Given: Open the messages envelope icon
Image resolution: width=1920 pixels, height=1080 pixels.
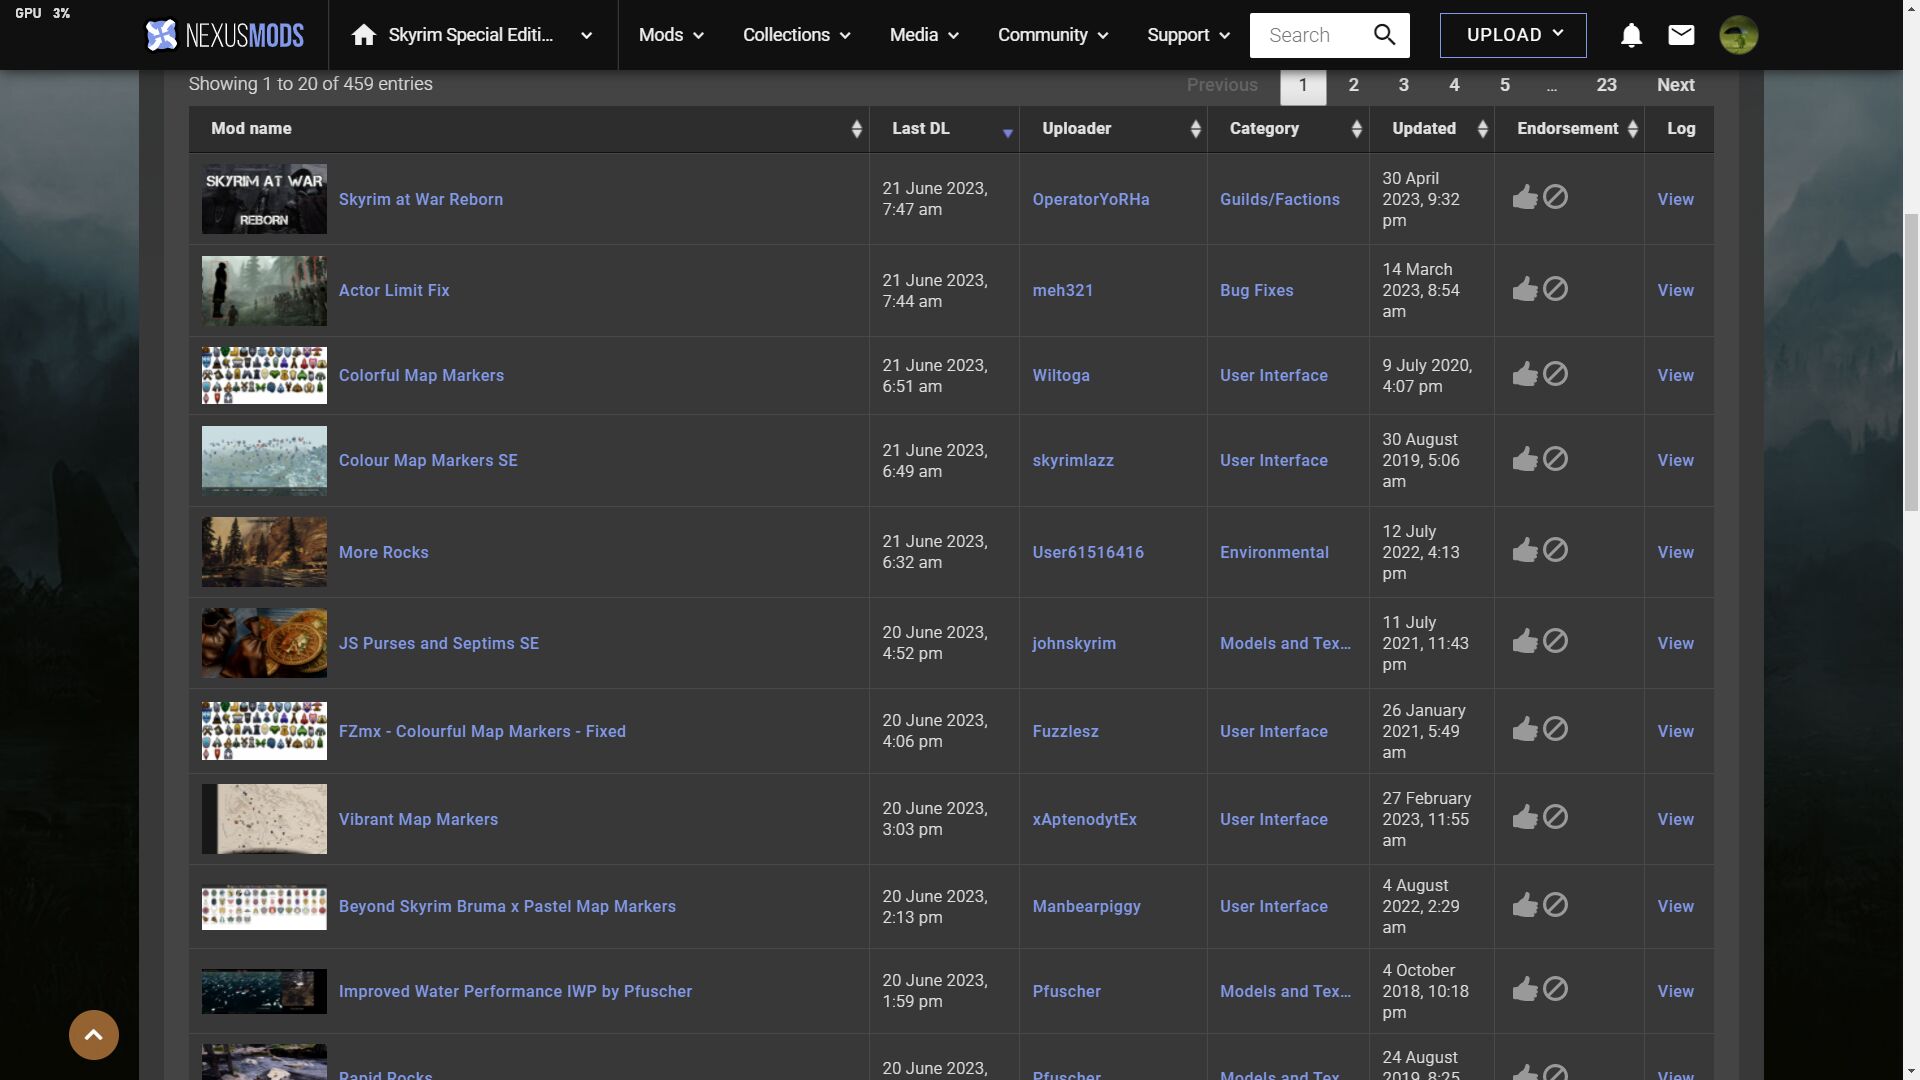Looking at the screenshot, I should click(1681, 35).
